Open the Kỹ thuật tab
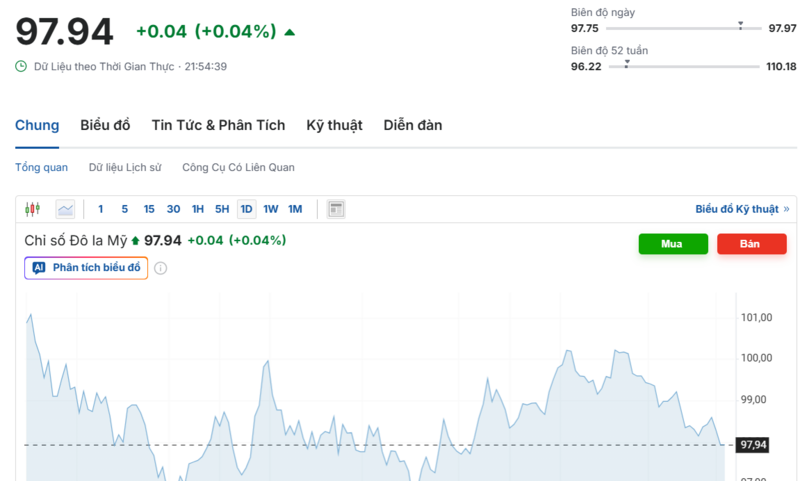 334,125
